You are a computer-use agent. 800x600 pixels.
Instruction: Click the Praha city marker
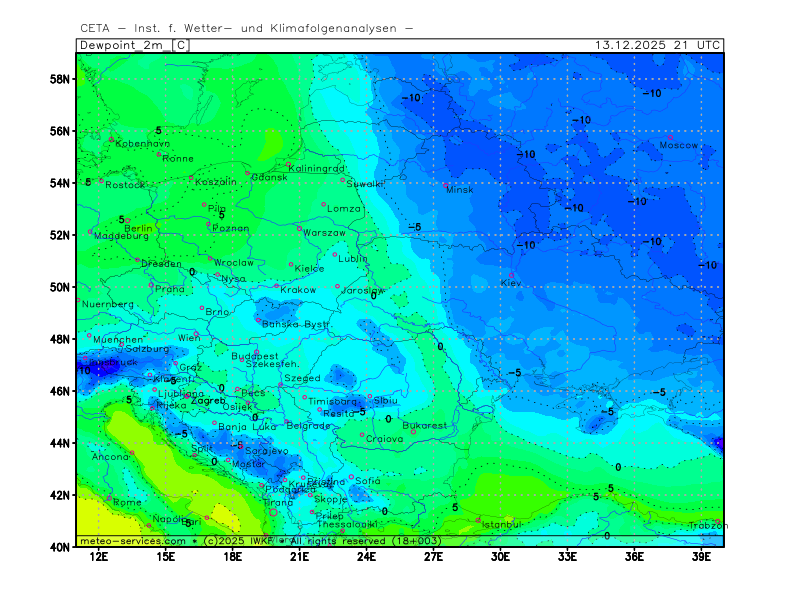point(152,284)
